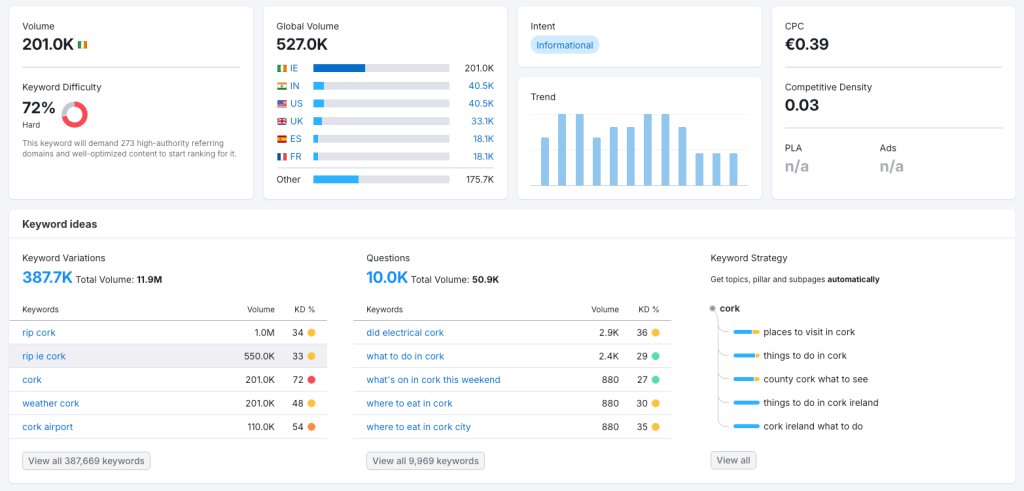
Task: Open the 'cork airport' keyword link
Action: click(x=47, y=427)
